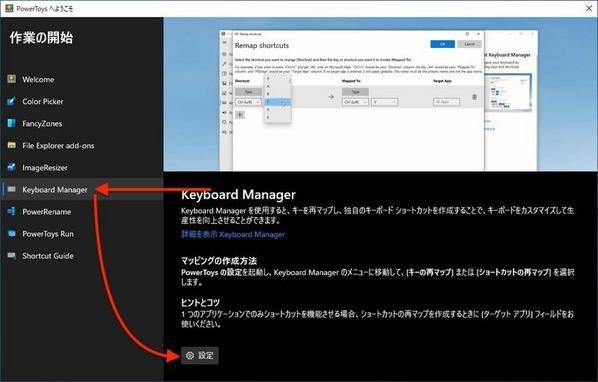
Task: Click the PowerToys title bar app icon
Action: click(x=9, y=8)
